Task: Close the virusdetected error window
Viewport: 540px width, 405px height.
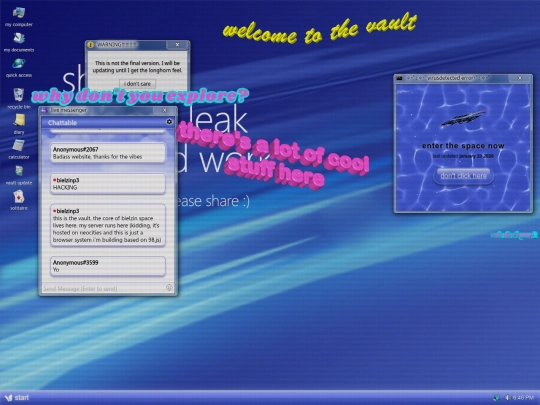Action: [520, 78]
